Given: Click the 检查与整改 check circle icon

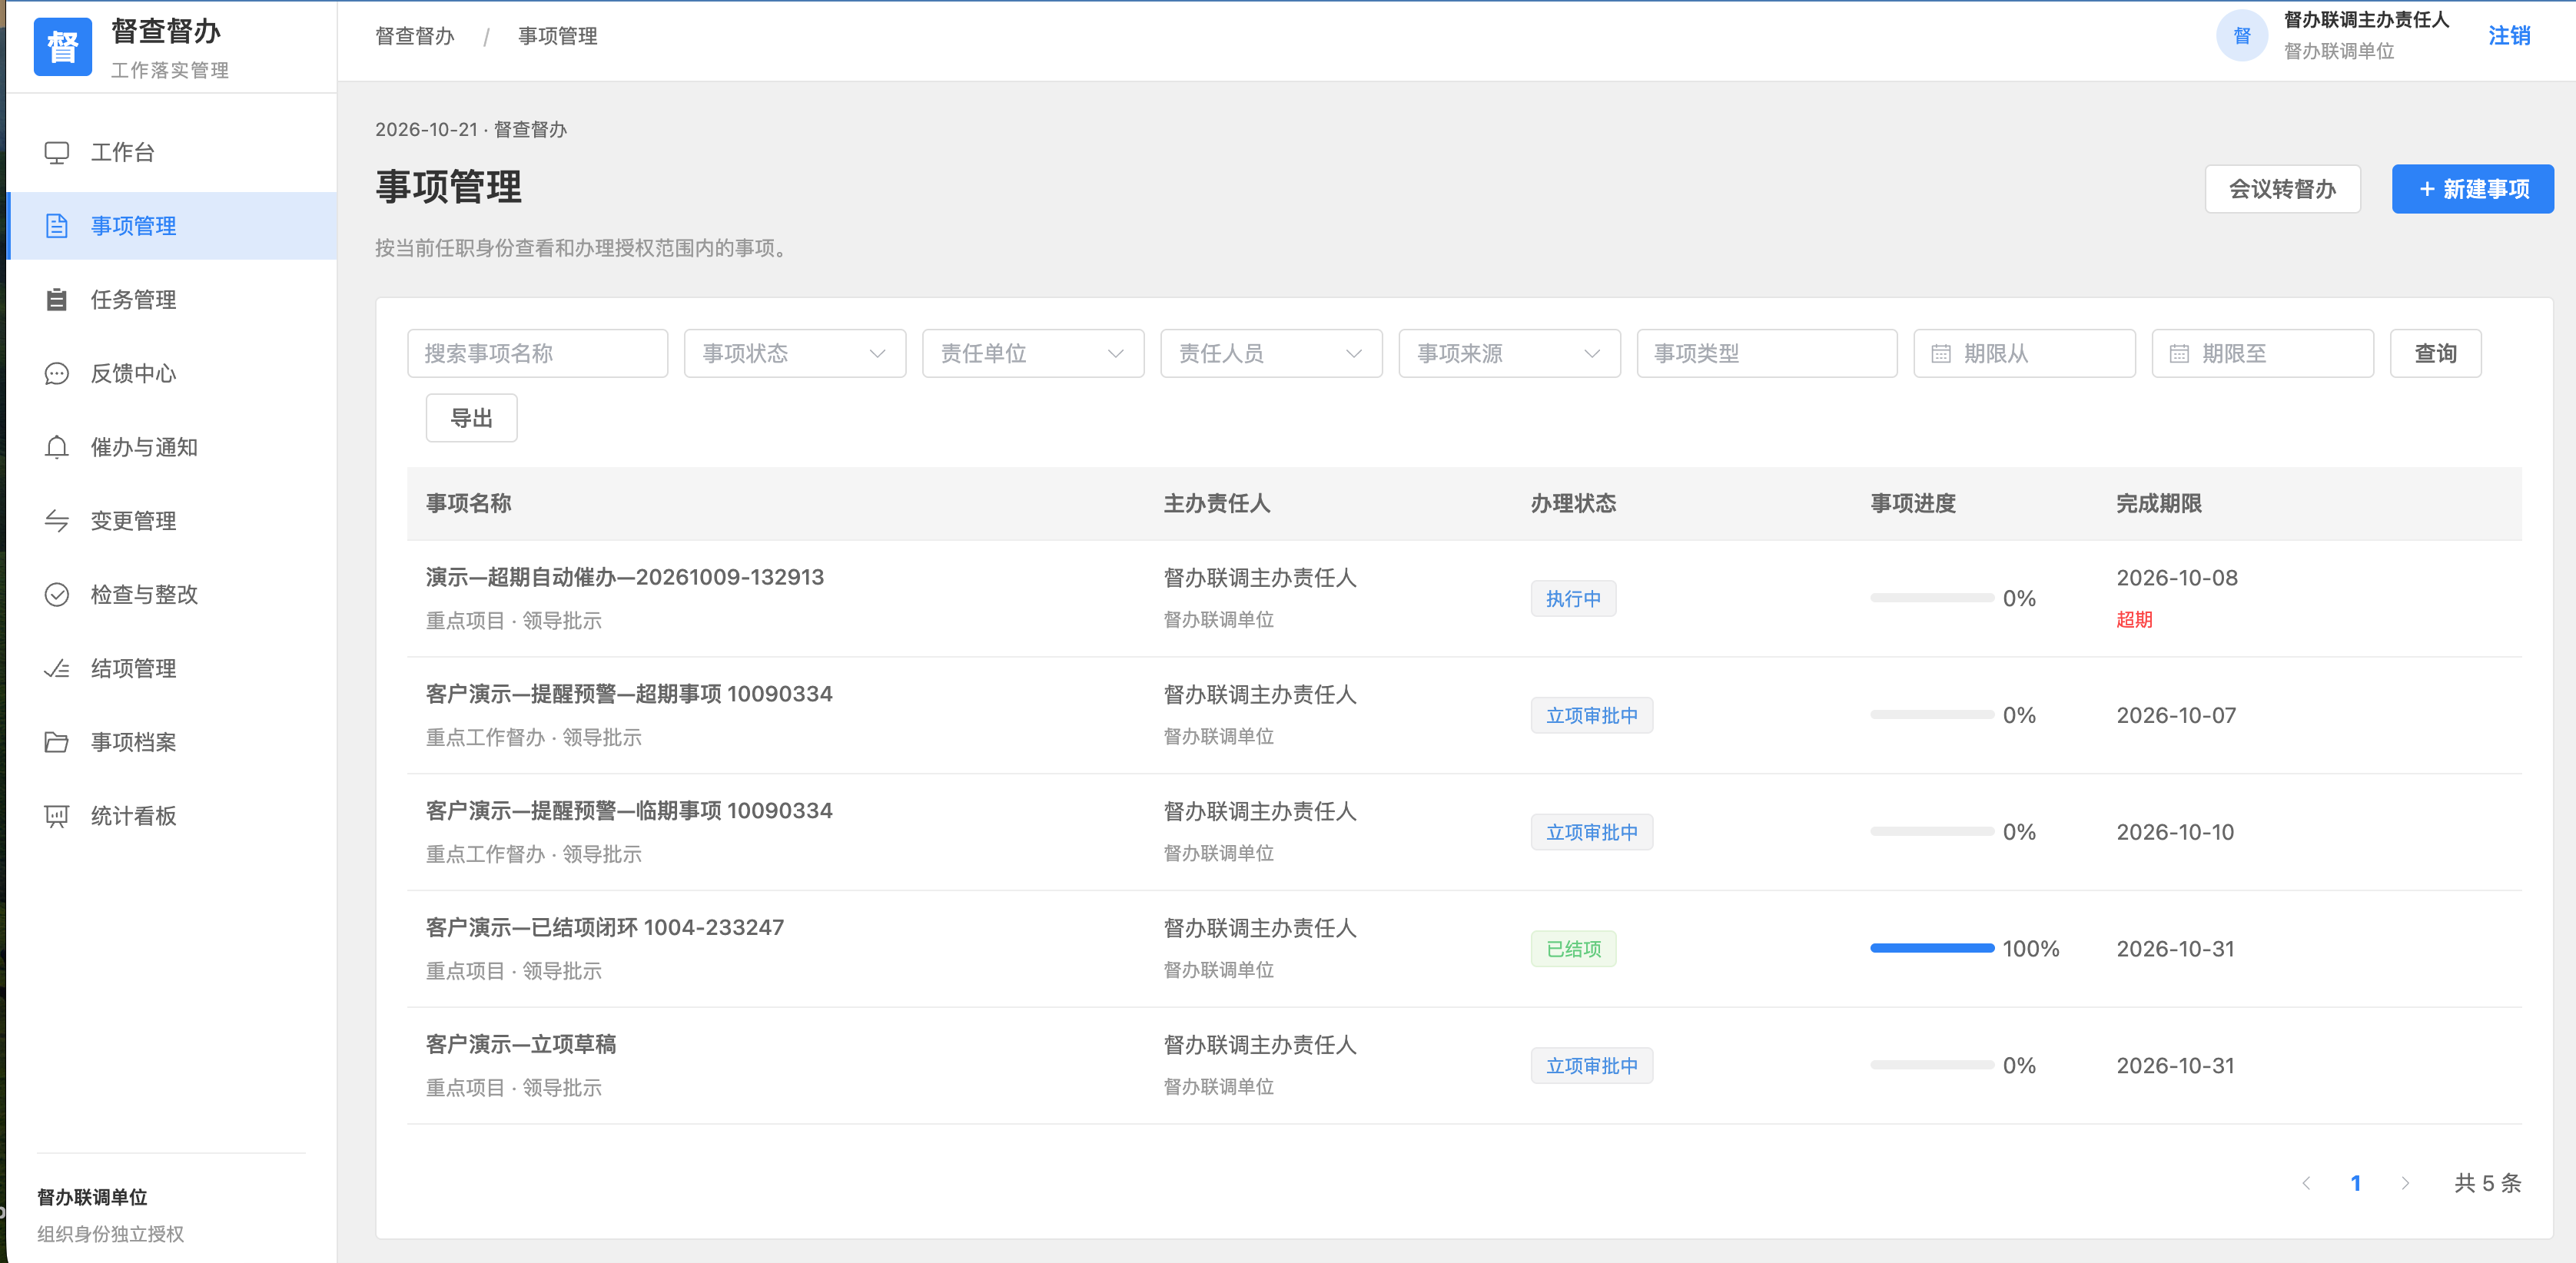Looking at the screenshot, I should click(57, 594).
